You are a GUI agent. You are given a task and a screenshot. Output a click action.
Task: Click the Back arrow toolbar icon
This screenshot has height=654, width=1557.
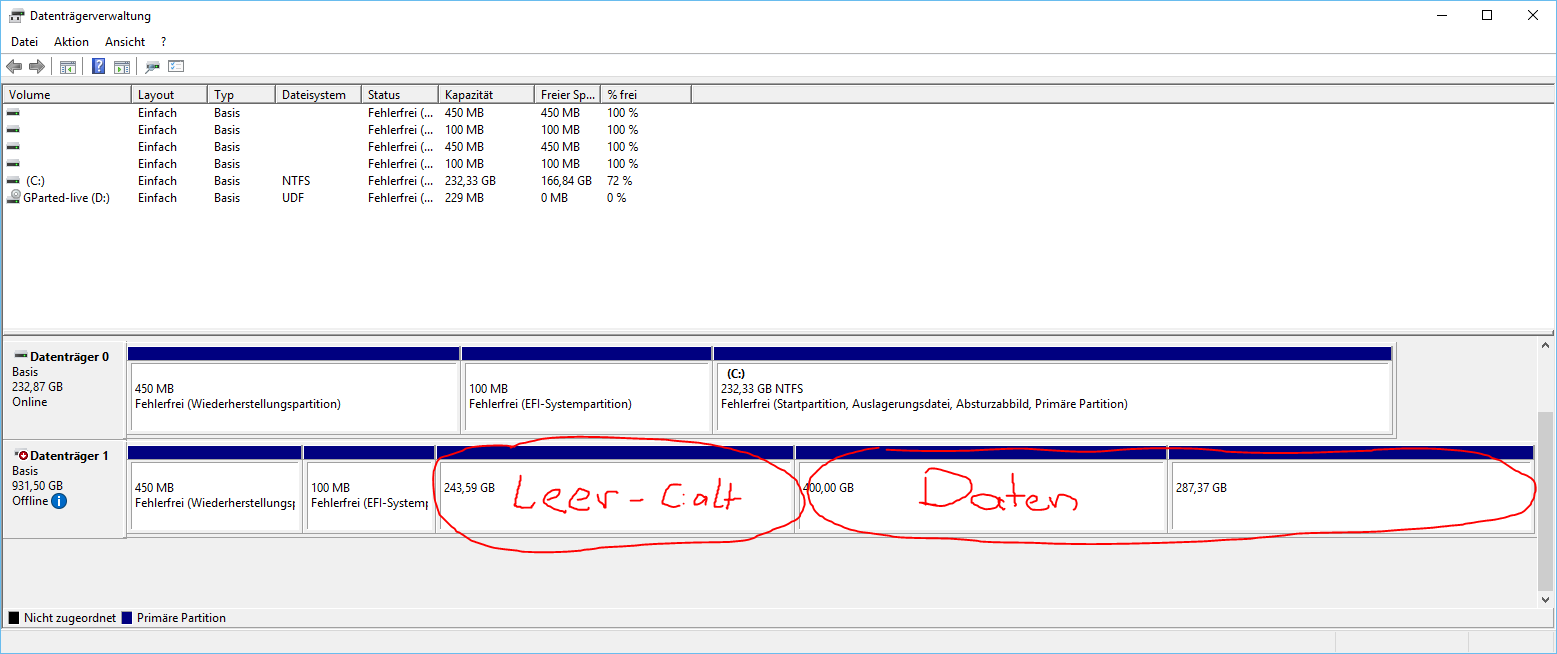(14, 67)
